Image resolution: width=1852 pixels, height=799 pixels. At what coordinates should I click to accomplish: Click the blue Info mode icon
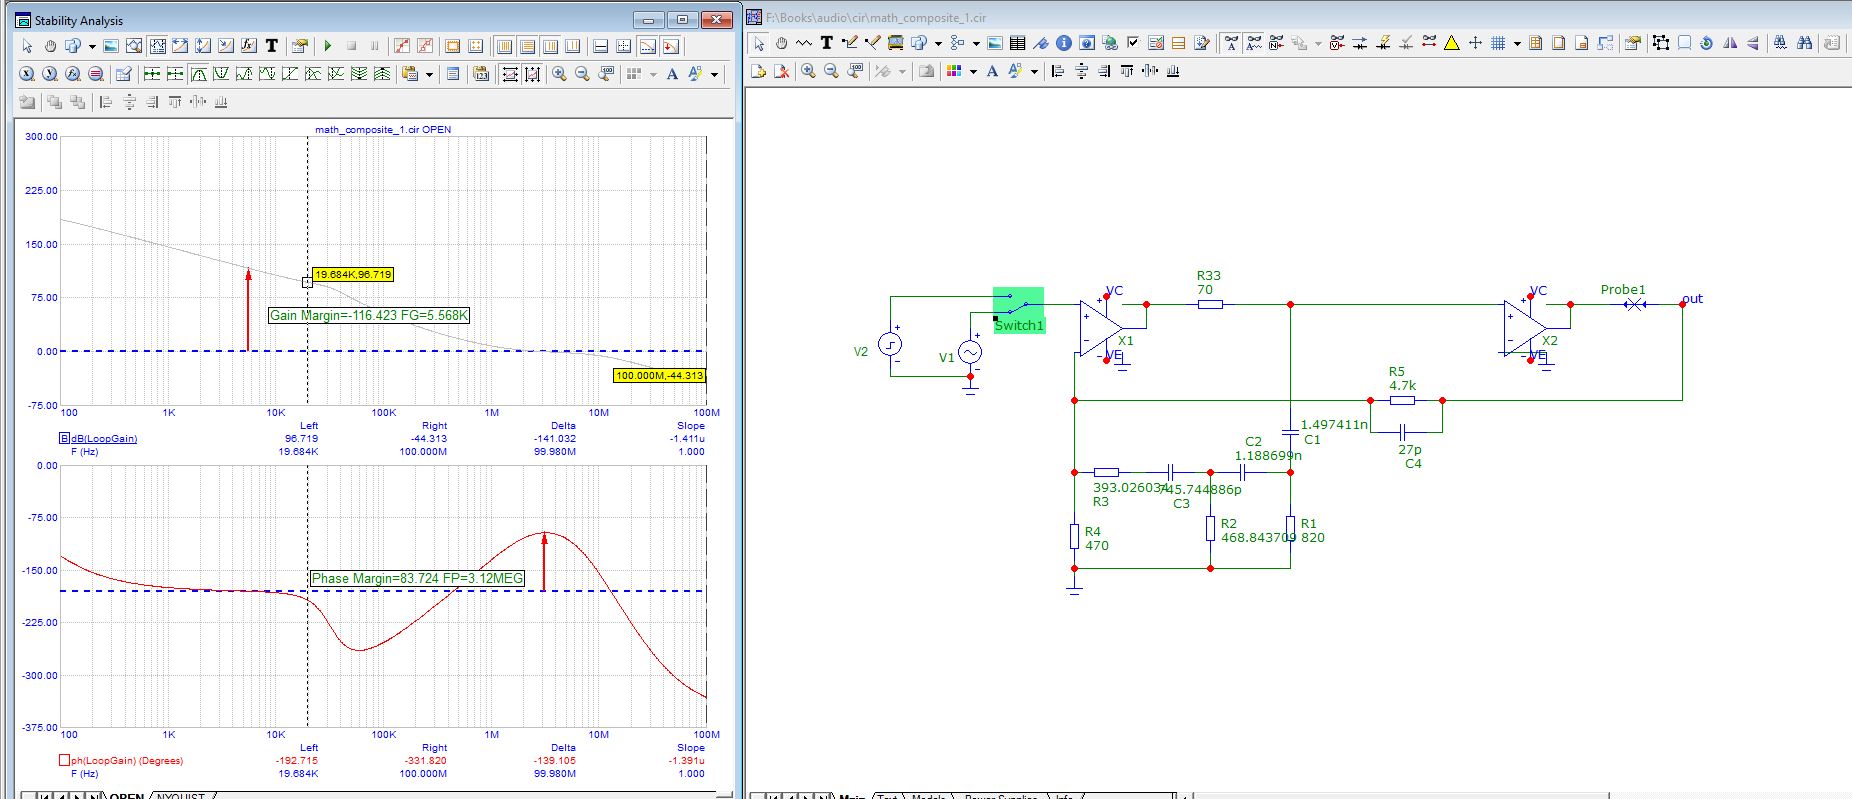click(x=1064, y=43)
